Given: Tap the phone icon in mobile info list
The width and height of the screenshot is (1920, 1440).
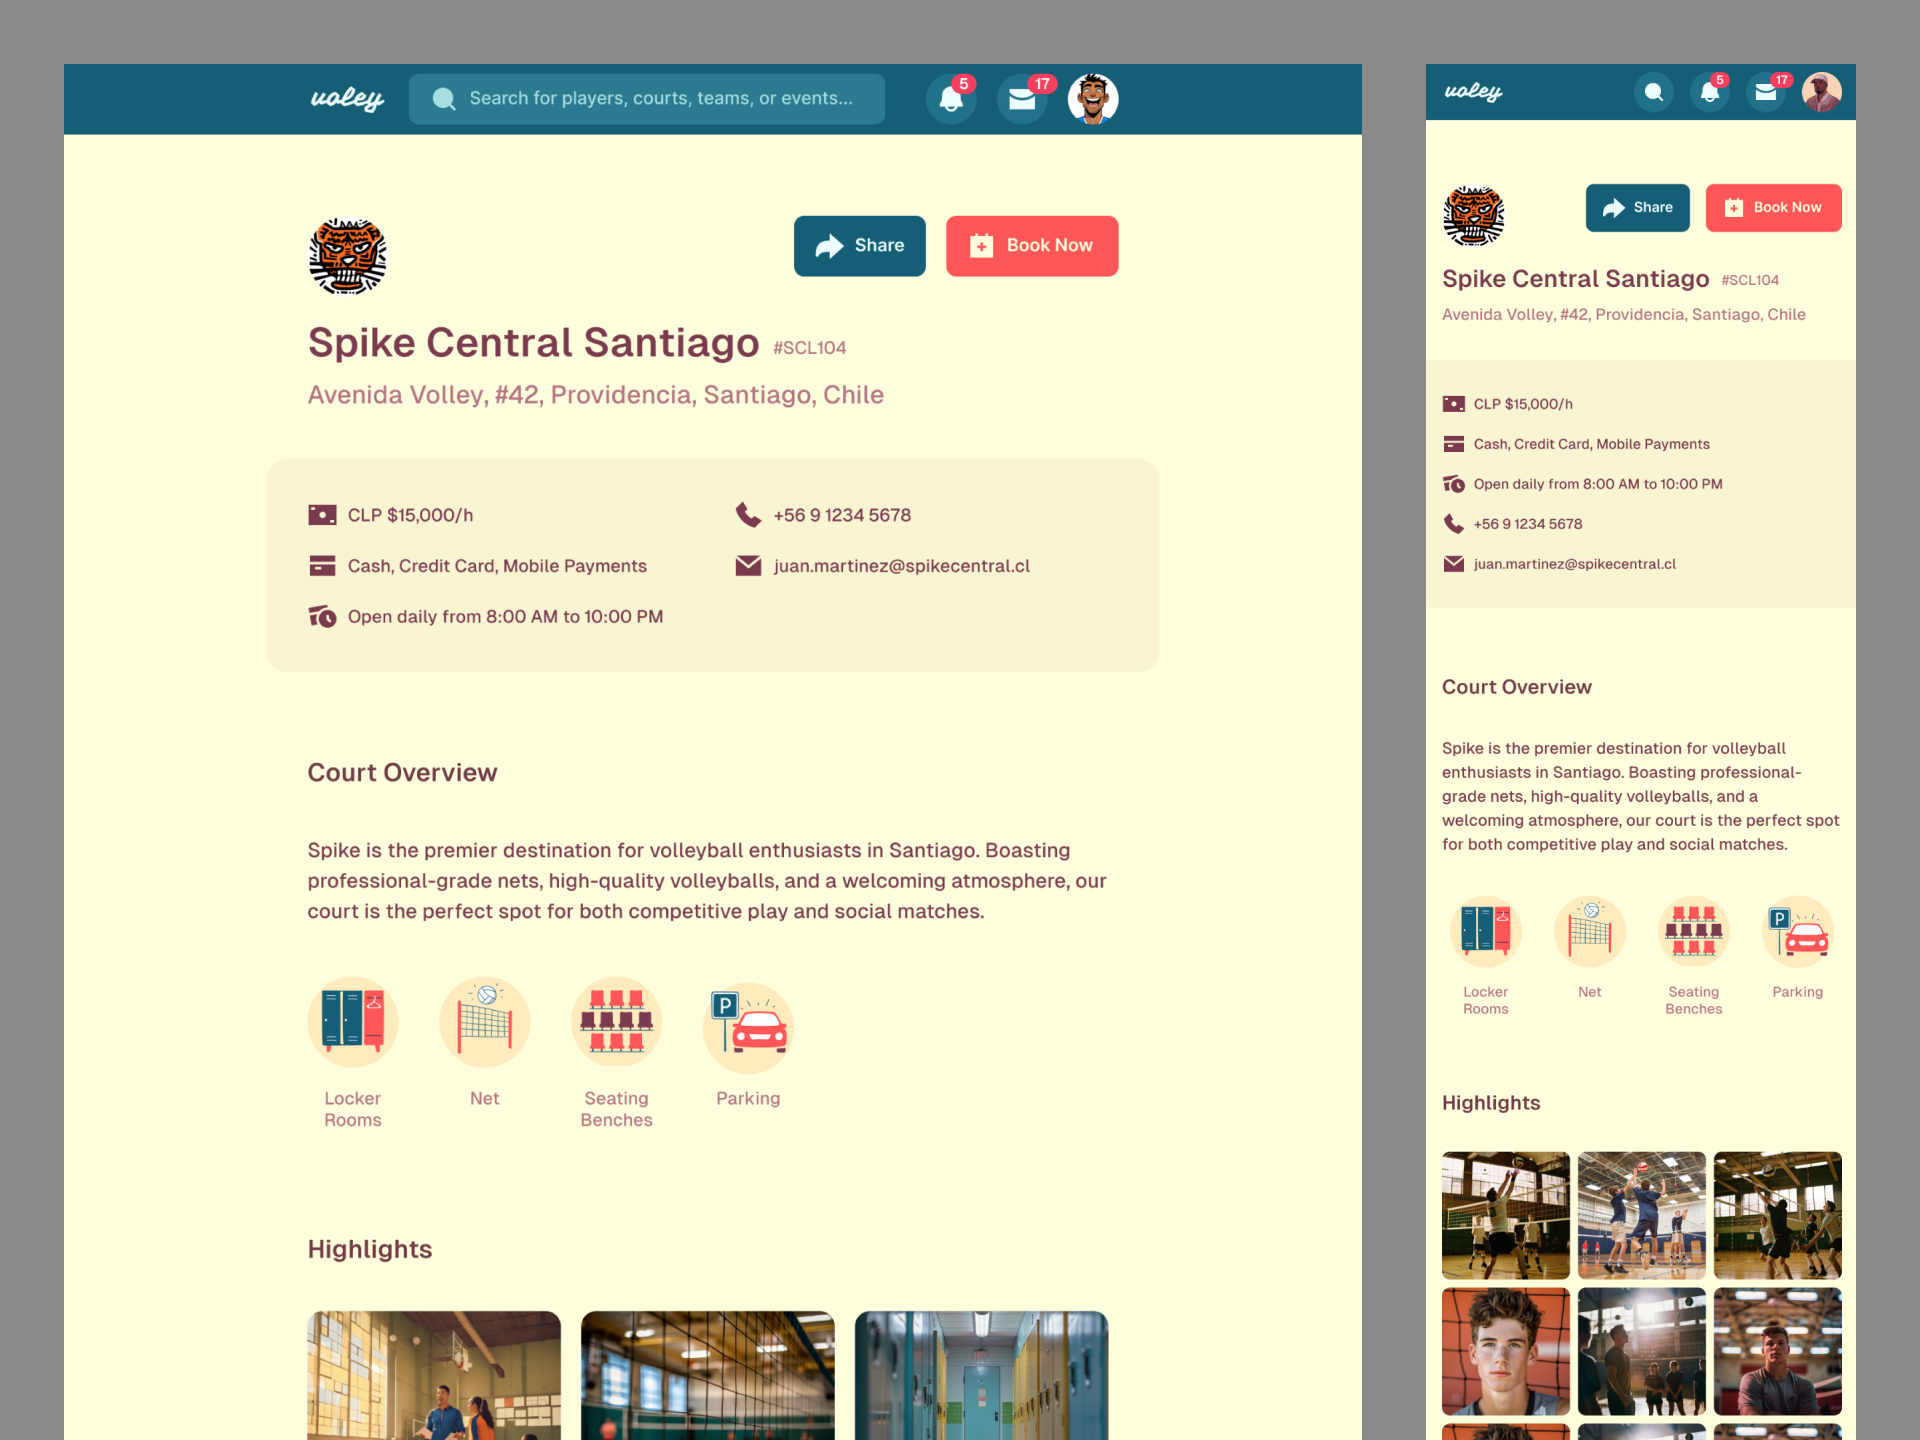Looking at the screenshot, I should coord(1454,524).
